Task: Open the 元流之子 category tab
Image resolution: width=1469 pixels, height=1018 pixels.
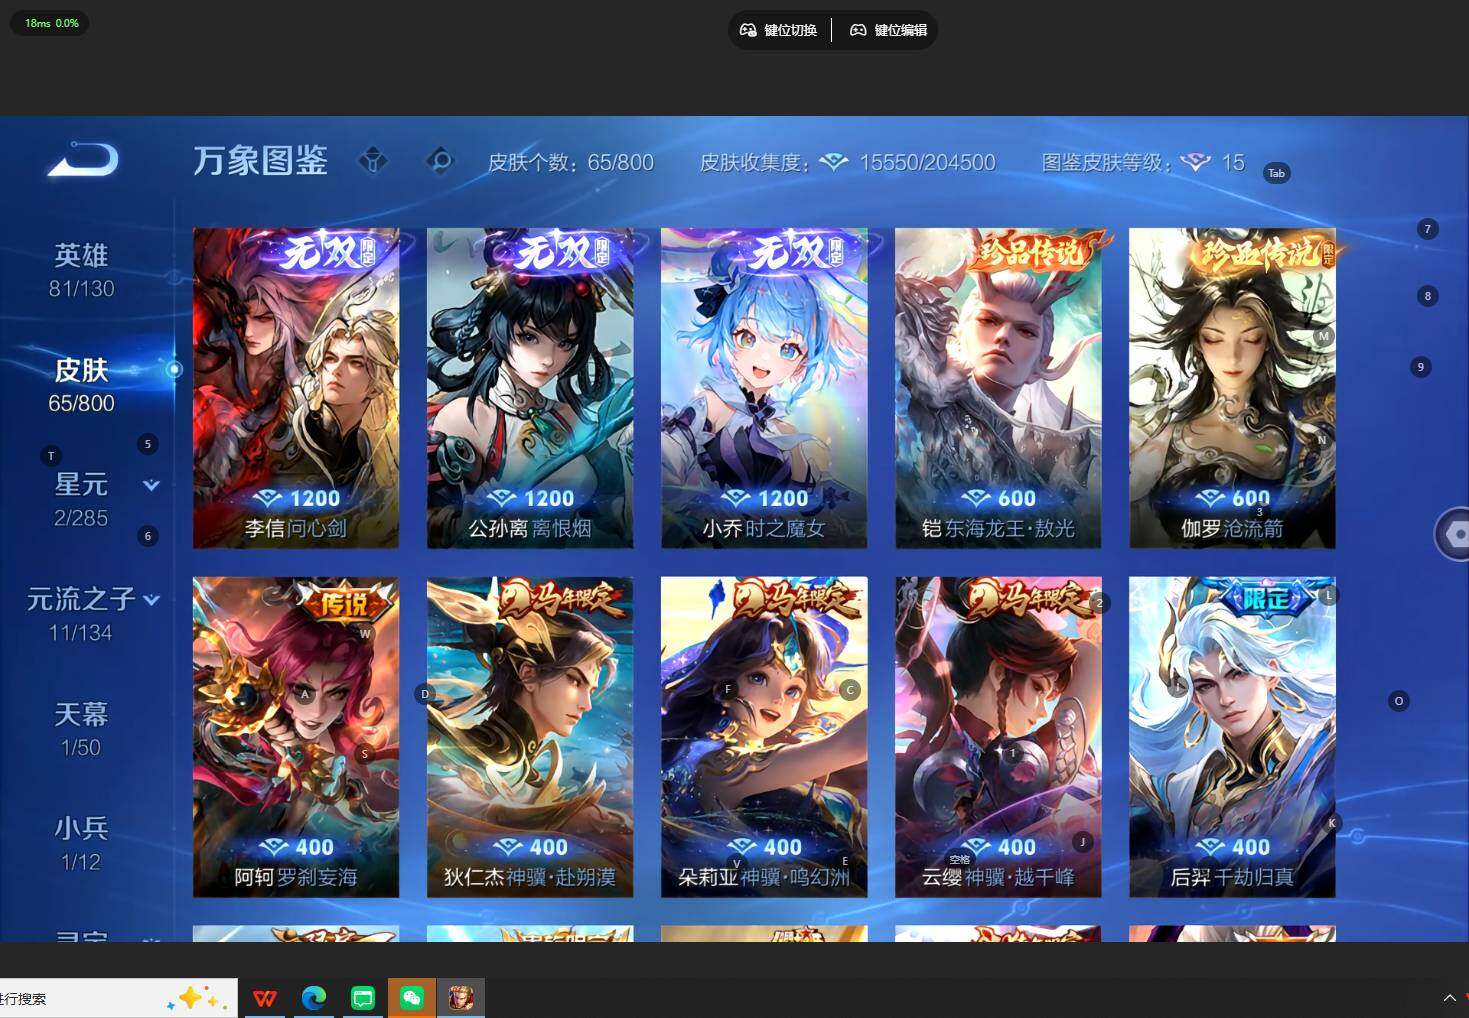Action: [x=81, y=614]
